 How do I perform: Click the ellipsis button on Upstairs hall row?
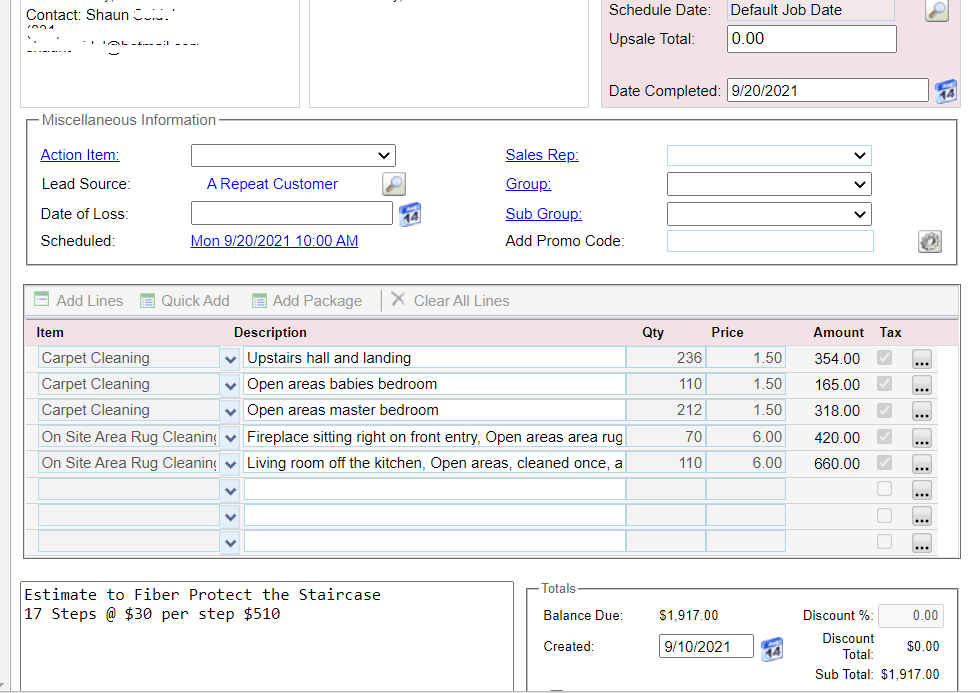click(x=921, y=359)
